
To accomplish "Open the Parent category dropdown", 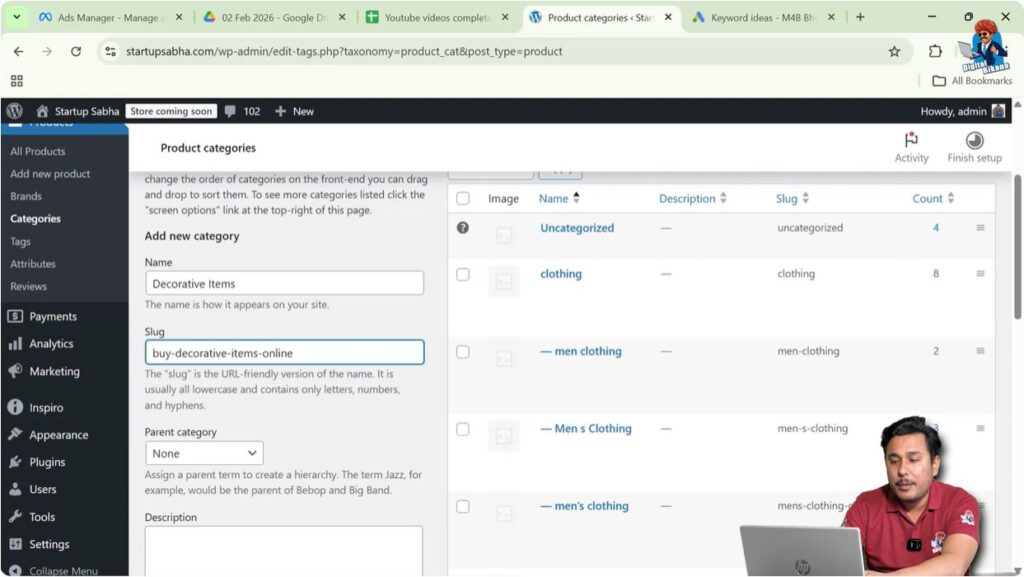I will [x=204, y=453].
